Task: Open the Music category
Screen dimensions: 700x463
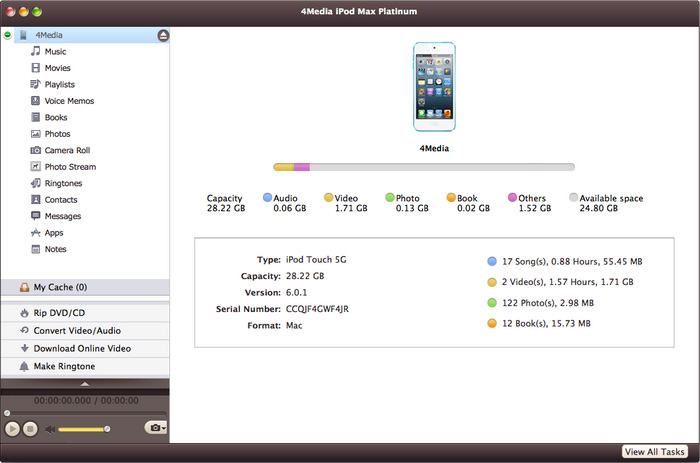Action: (55, 51)
